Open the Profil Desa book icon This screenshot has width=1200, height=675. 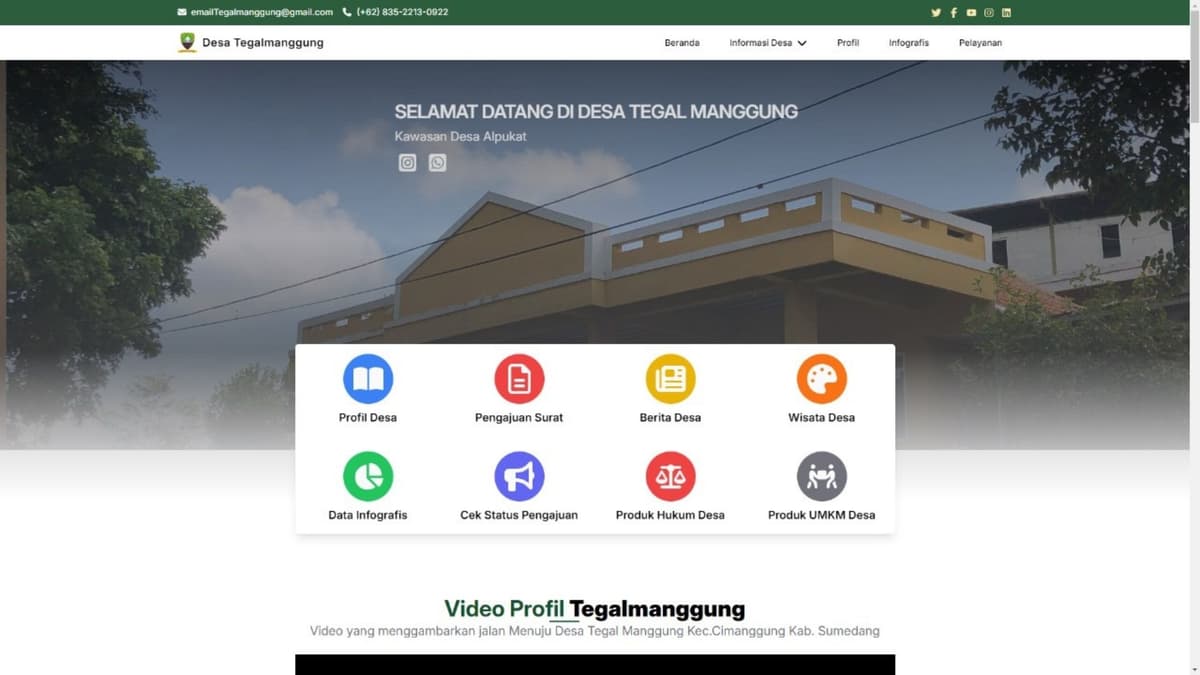pyautogui.click(x=368, y=379)
